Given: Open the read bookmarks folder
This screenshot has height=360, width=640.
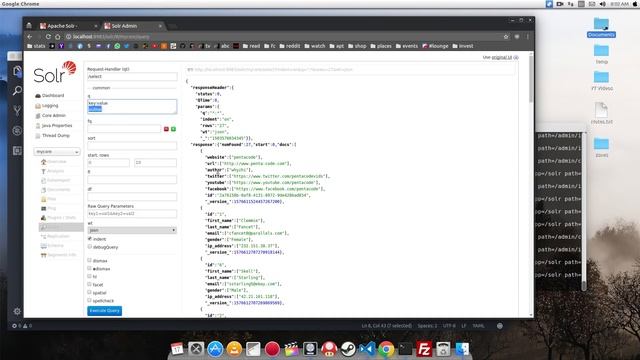Looking at the screenshot, I should pyautogui.click(x=251, y=46).
